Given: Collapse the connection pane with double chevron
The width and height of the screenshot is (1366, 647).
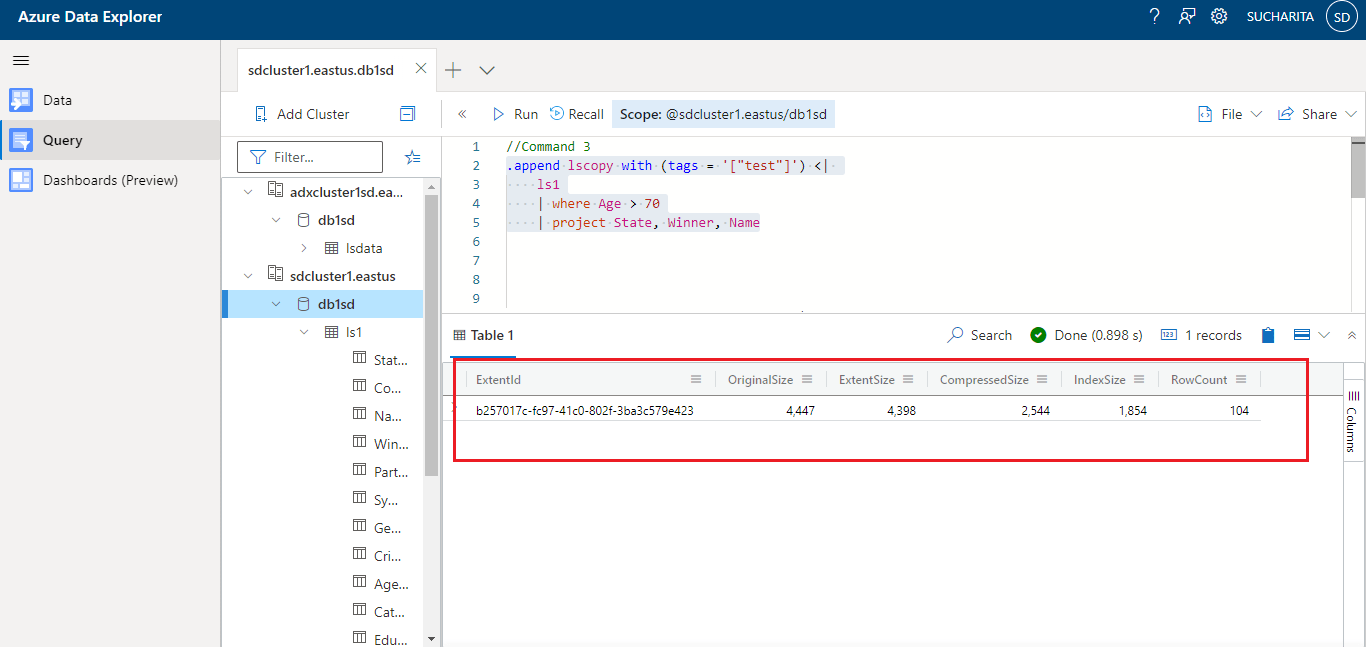Looking at the screenshot, I should coord(462,114).
